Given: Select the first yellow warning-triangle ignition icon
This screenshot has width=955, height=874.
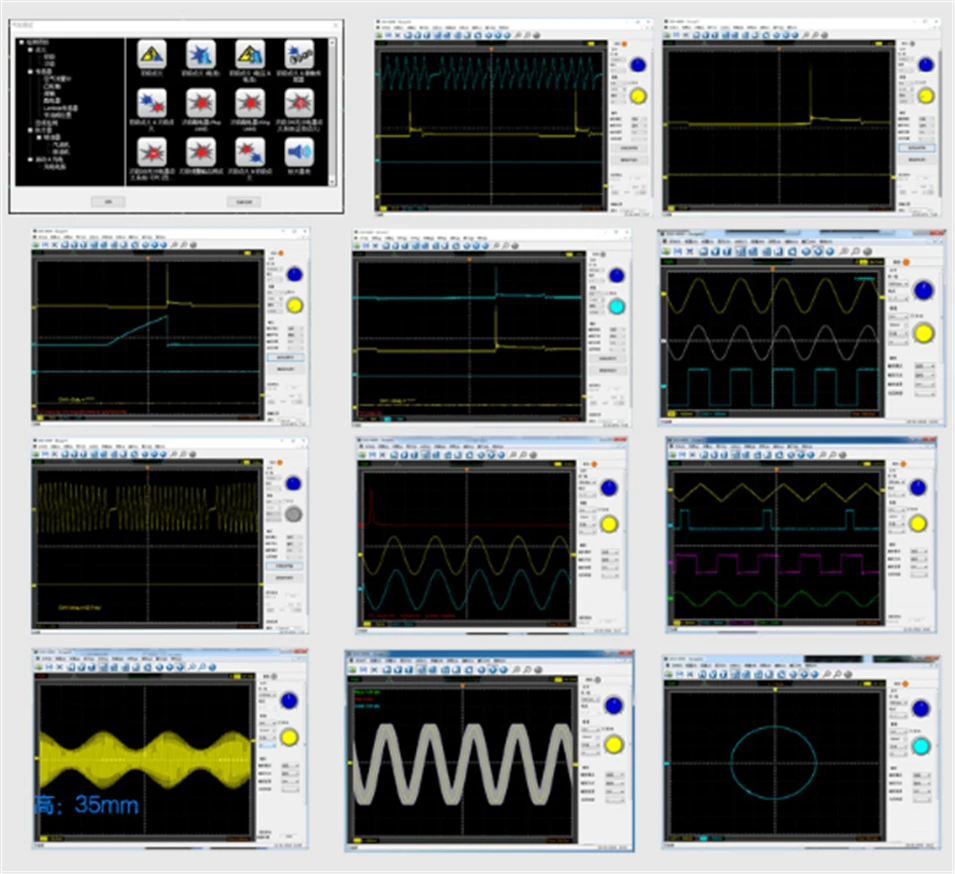Looking at the screenshot, I should [x=151, y=54].
